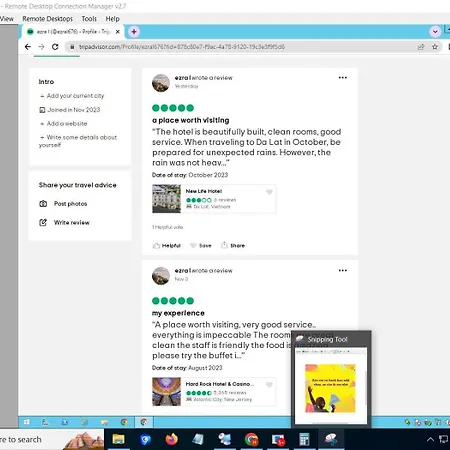The image size is (450, 450).
Task: Select the ezra l Profile tab
Action: click(73, 32)
